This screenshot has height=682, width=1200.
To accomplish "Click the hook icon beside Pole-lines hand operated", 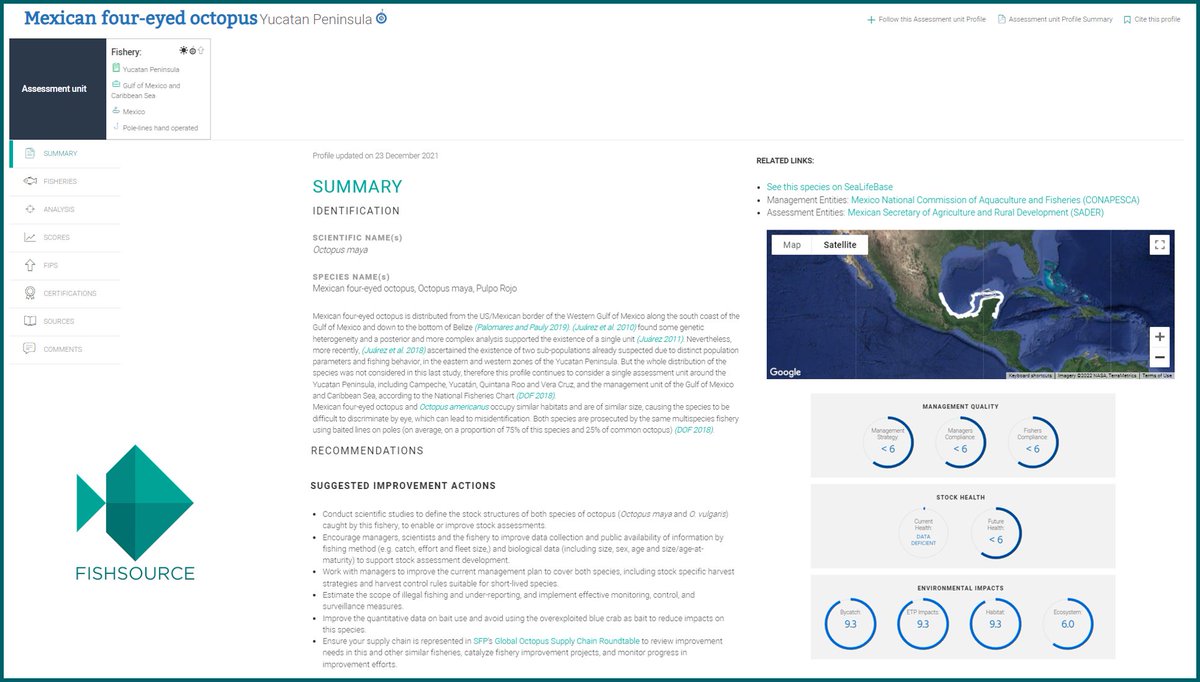I will pos(116,127).
